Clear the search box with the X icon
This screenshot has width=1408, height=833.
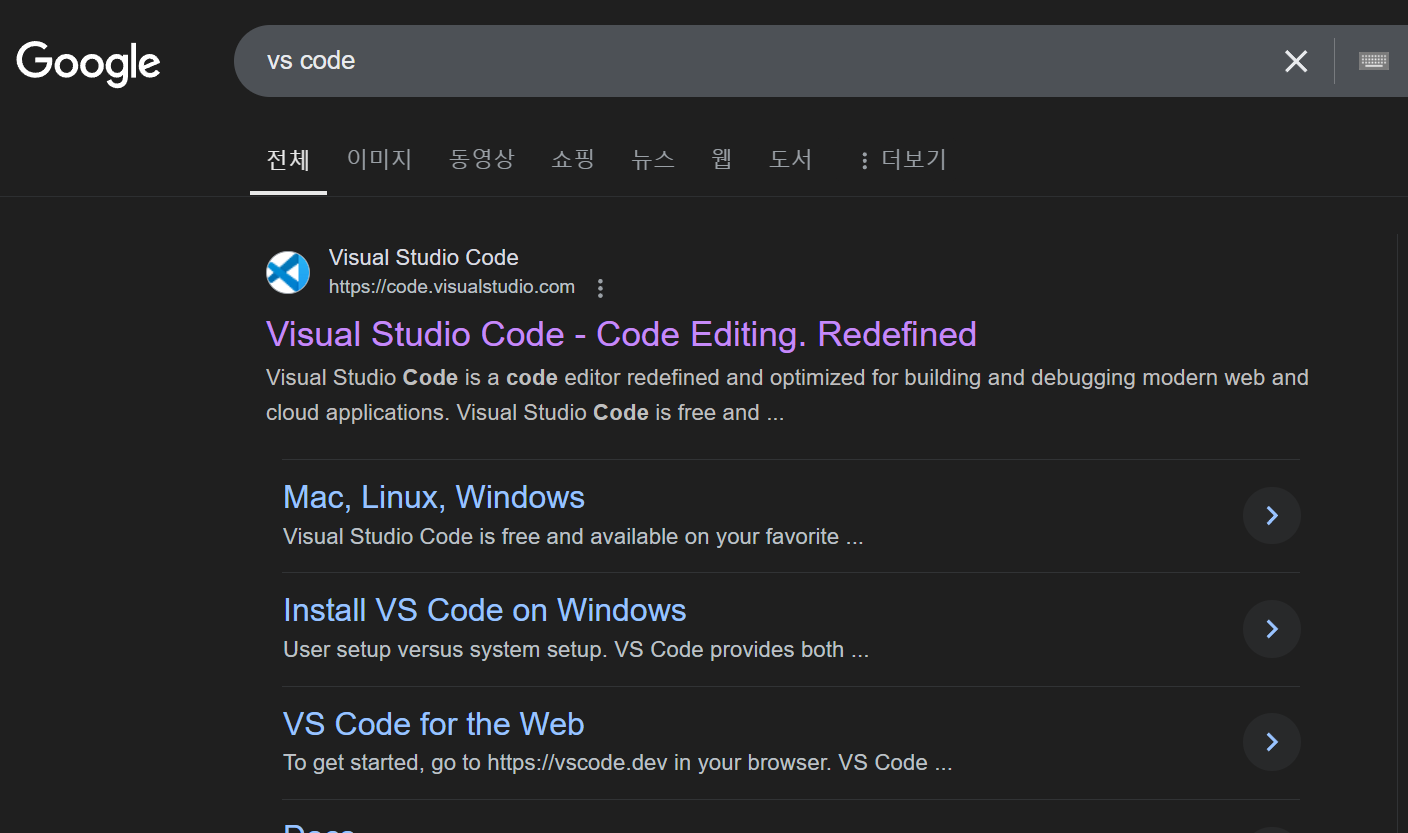tap(1296, 61)
